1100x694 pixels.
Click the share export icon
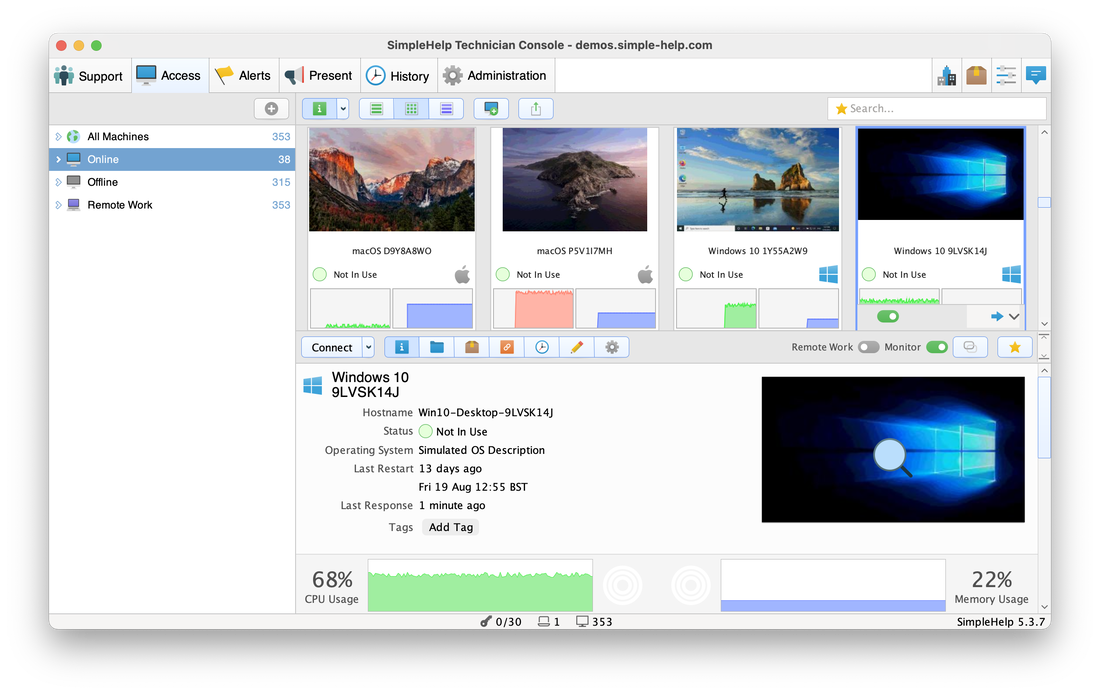(536, 109)
